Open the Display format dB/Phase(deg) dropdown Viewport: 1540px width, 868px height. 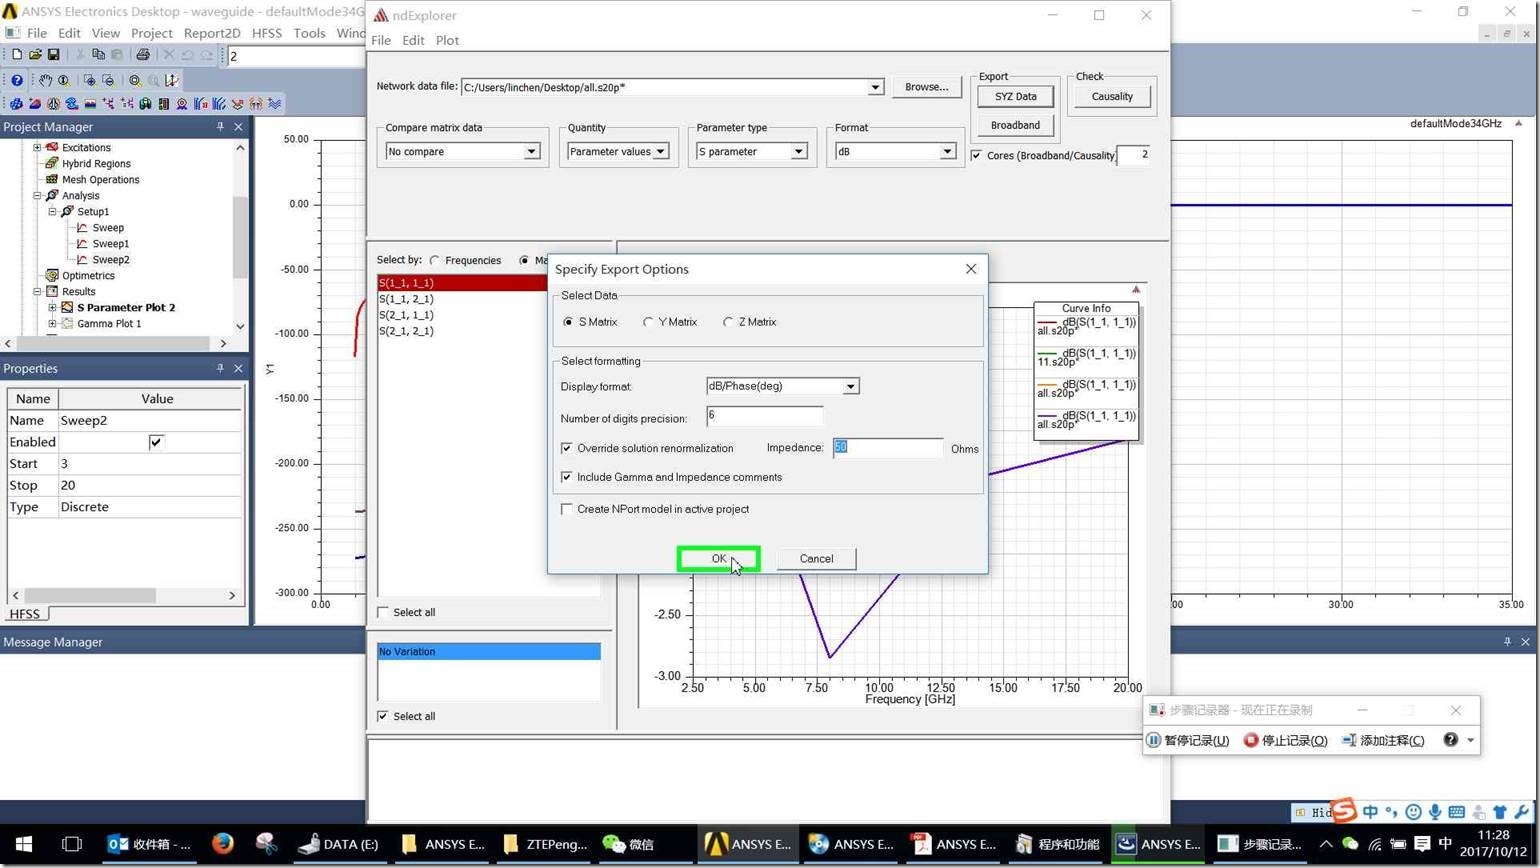tap(850, 386)
